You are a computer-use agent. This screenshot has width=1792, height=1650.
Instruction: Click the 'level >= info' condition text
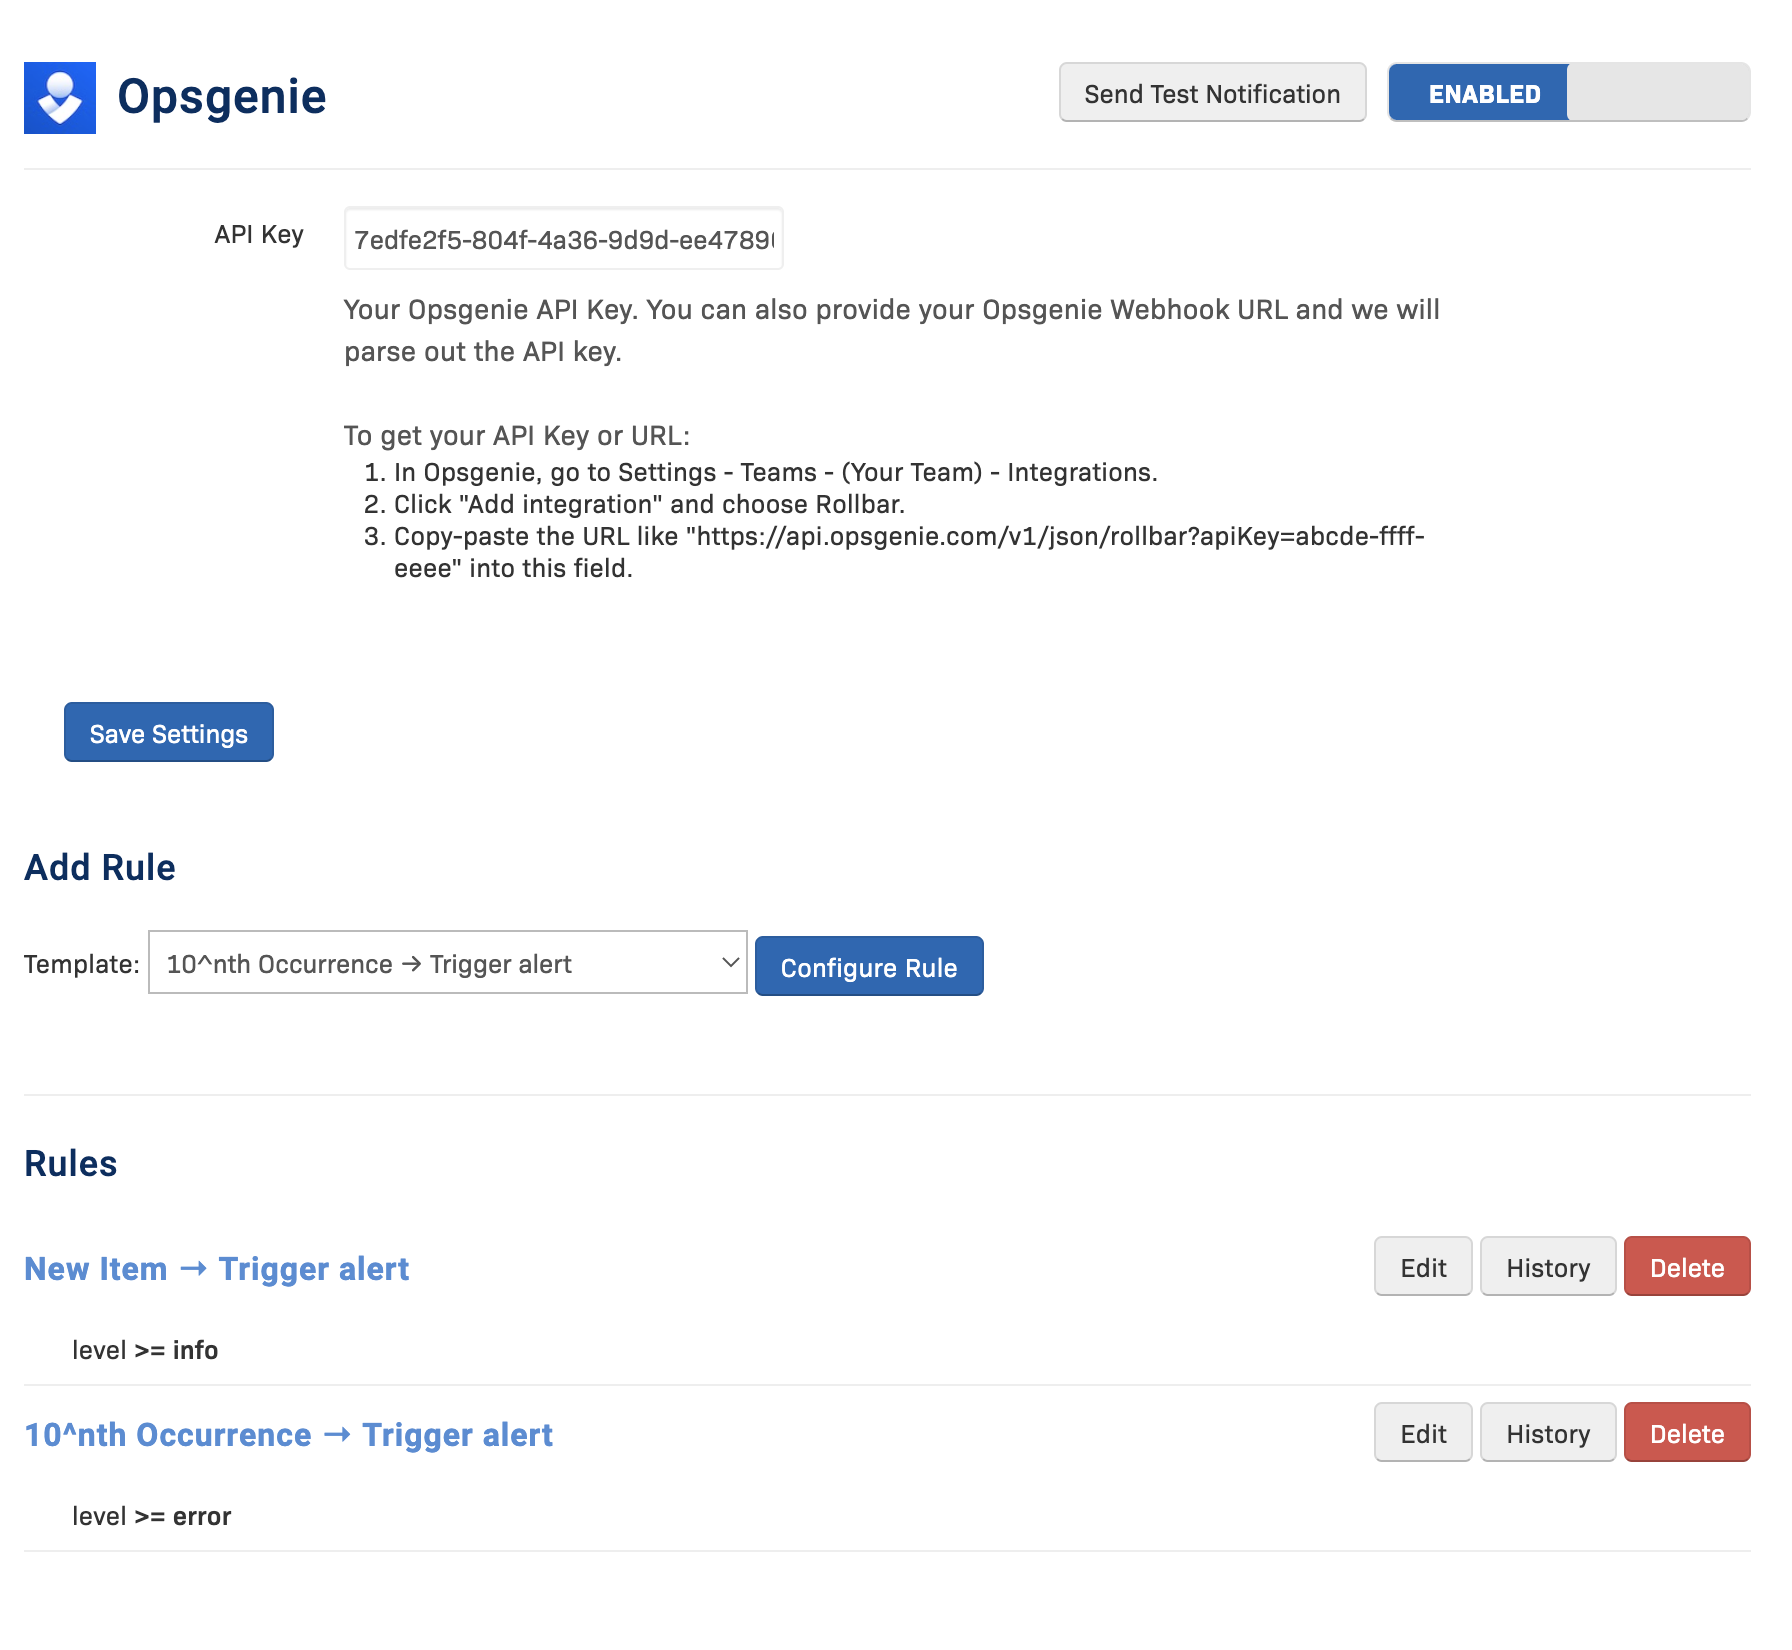pos(145,1350)
